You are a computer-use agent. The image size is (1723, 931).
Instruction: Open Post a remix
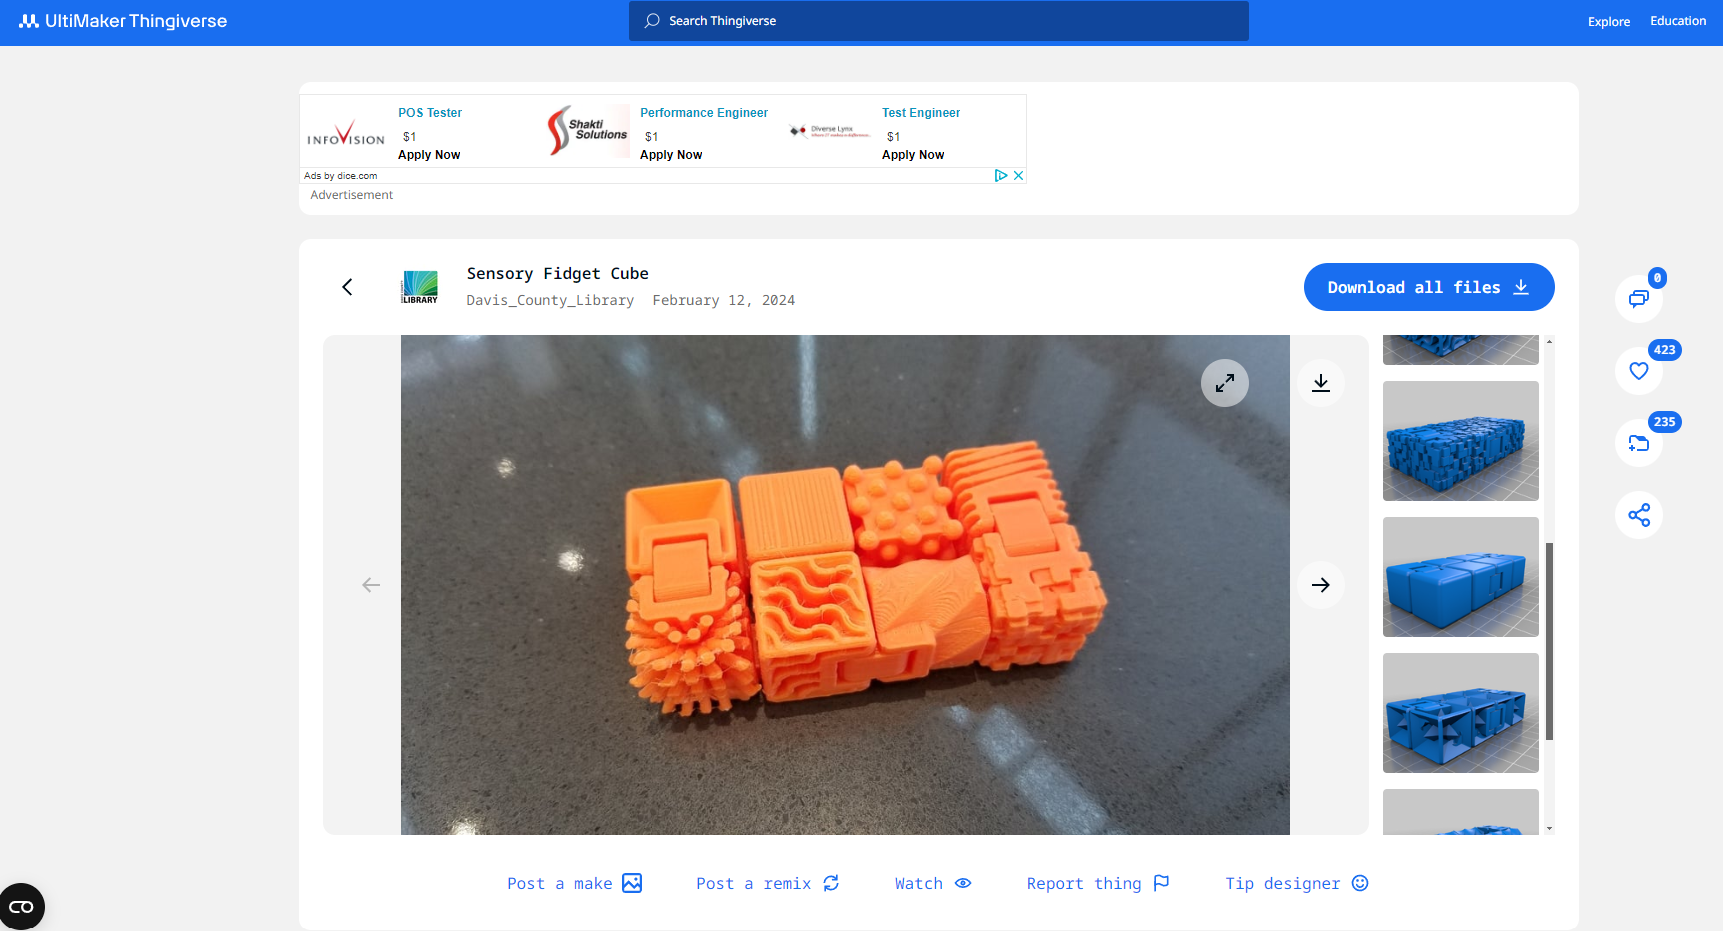click(767, 883)
